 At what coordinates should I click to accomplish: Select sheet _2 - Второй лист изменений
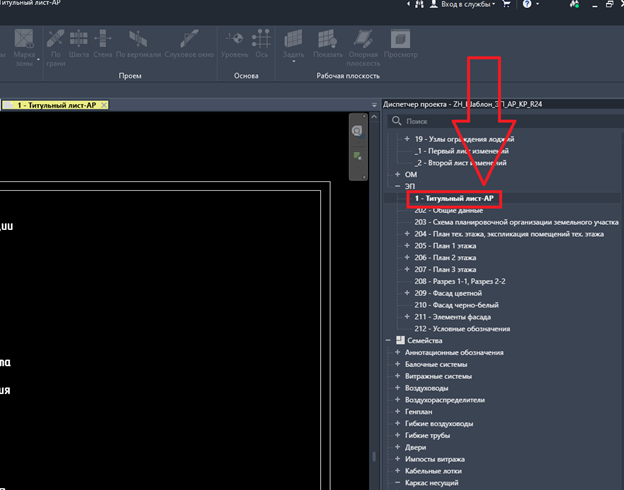coord(460,163)
